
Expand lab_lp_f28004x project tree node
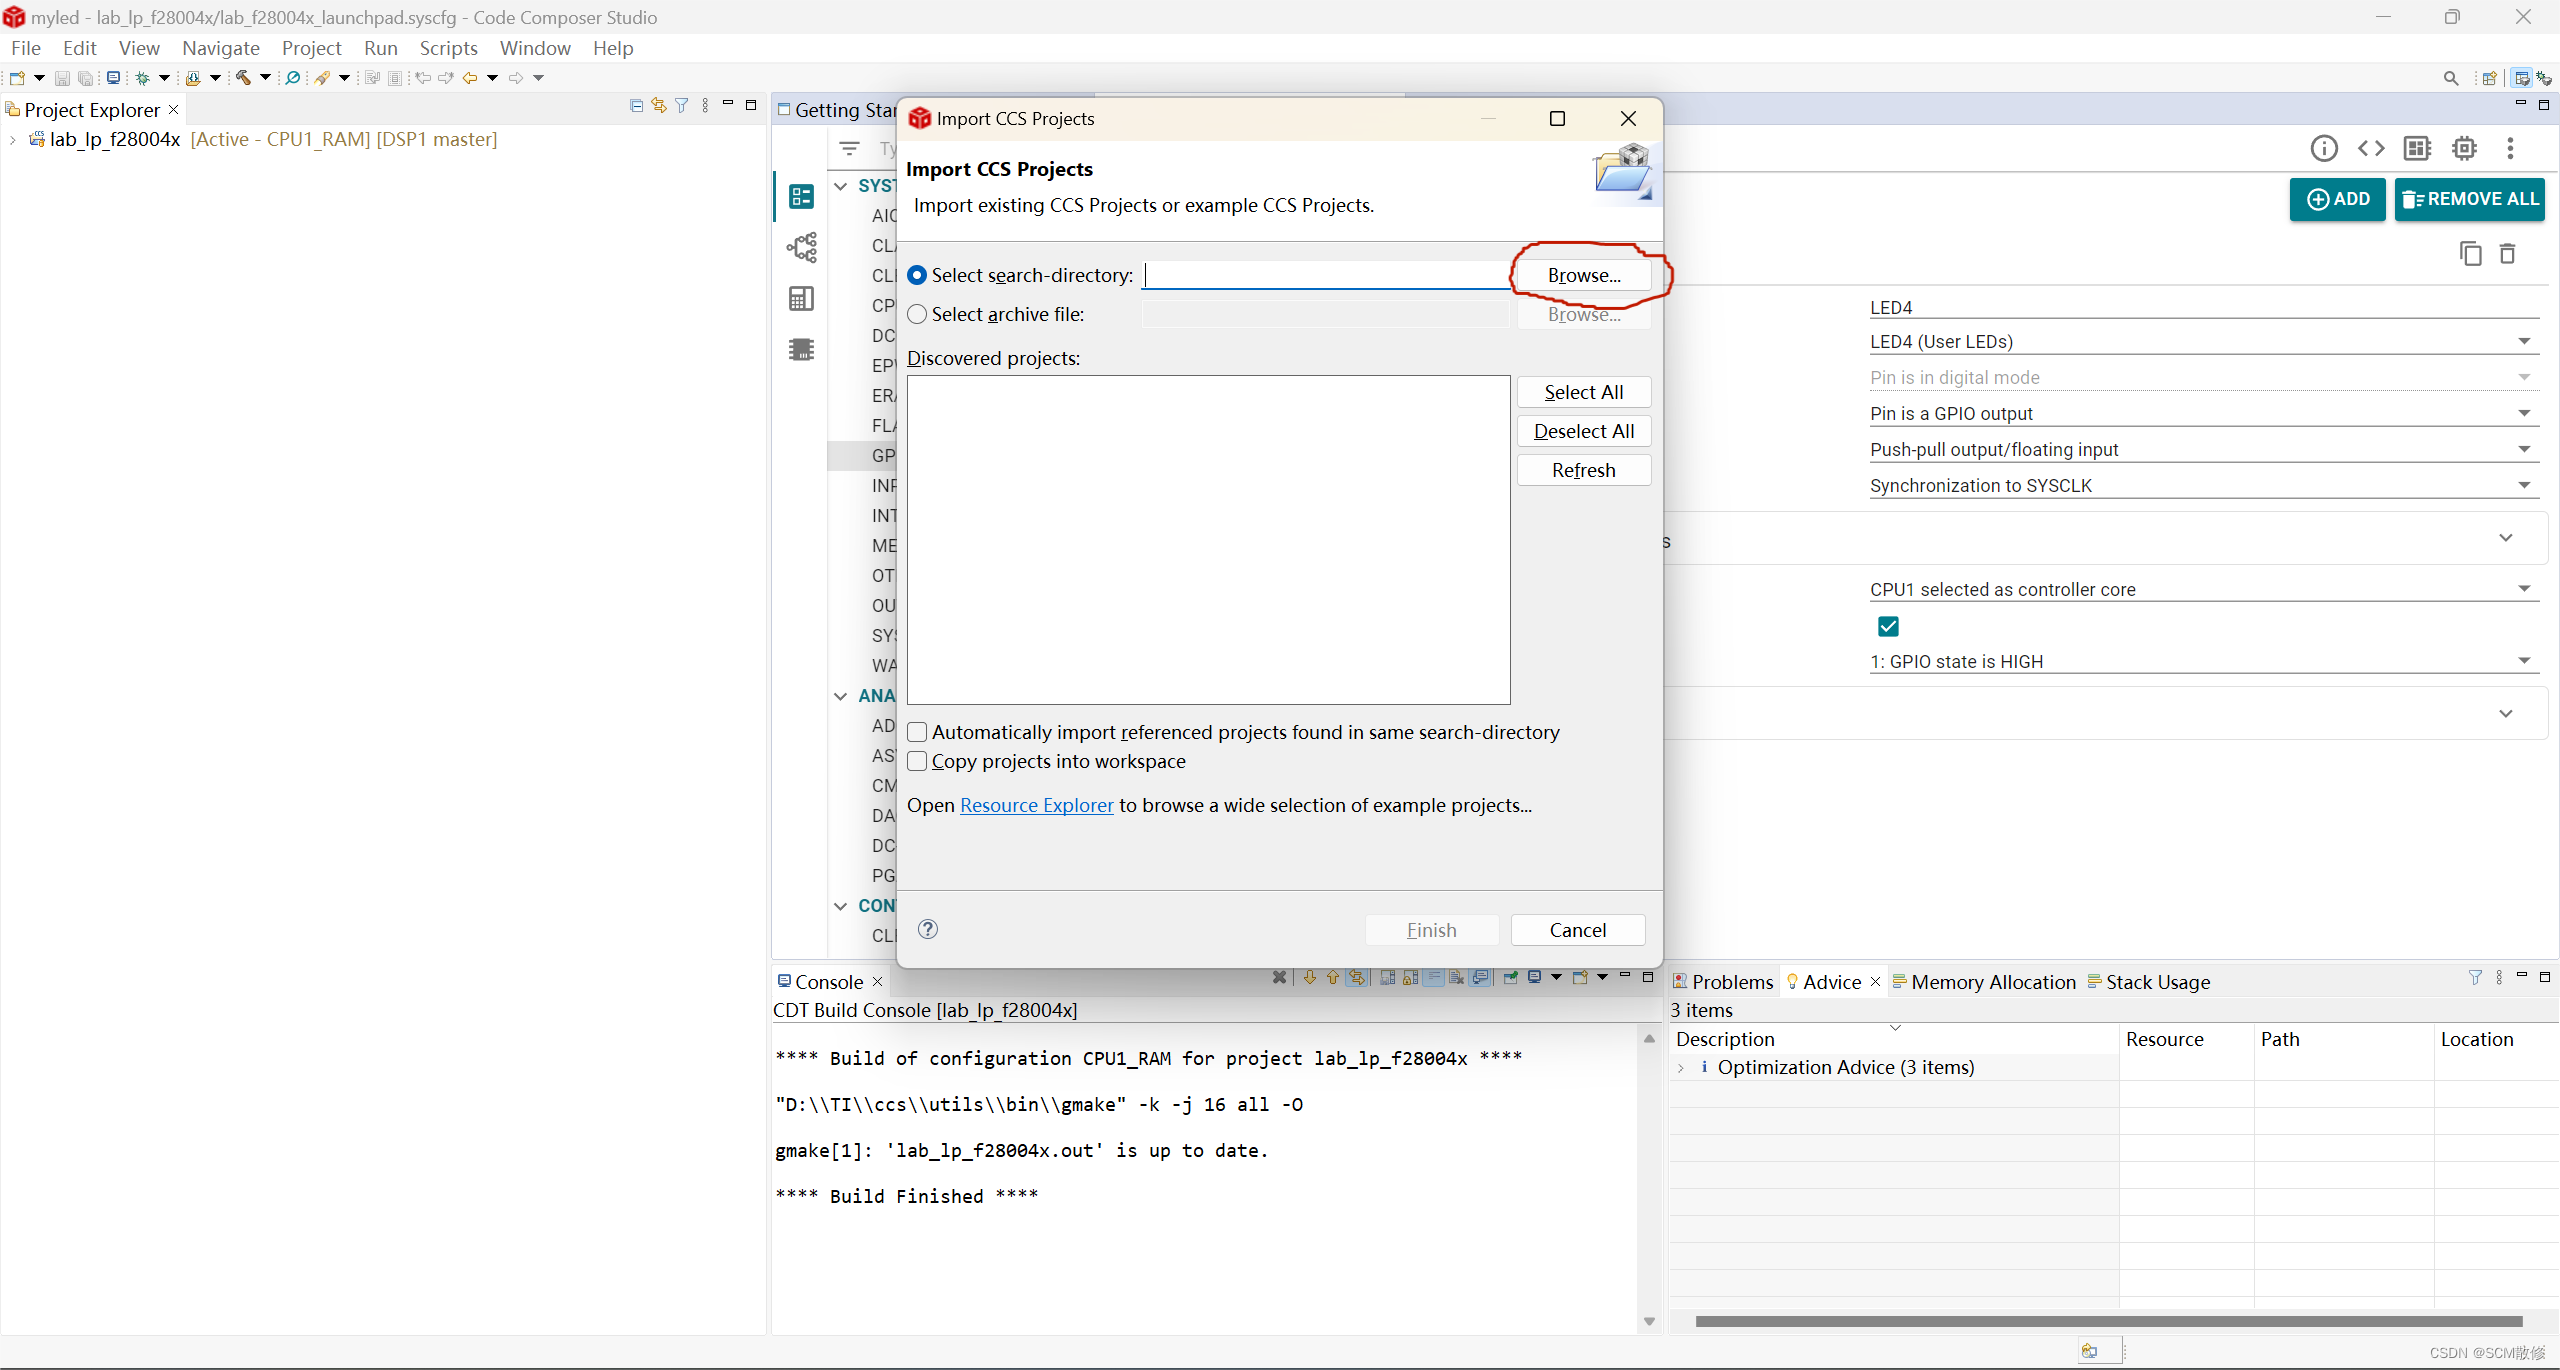(12, 140)
